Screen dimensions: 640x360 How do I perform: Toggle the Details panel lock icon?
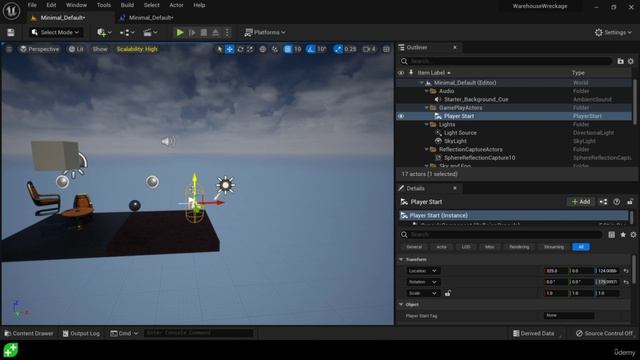630,202
